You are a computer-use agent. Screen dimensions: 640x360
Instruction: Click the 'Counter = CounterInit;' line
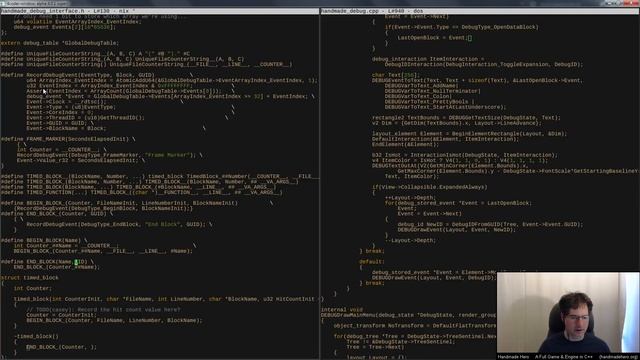pyautogui.click(x=62, y=315)
